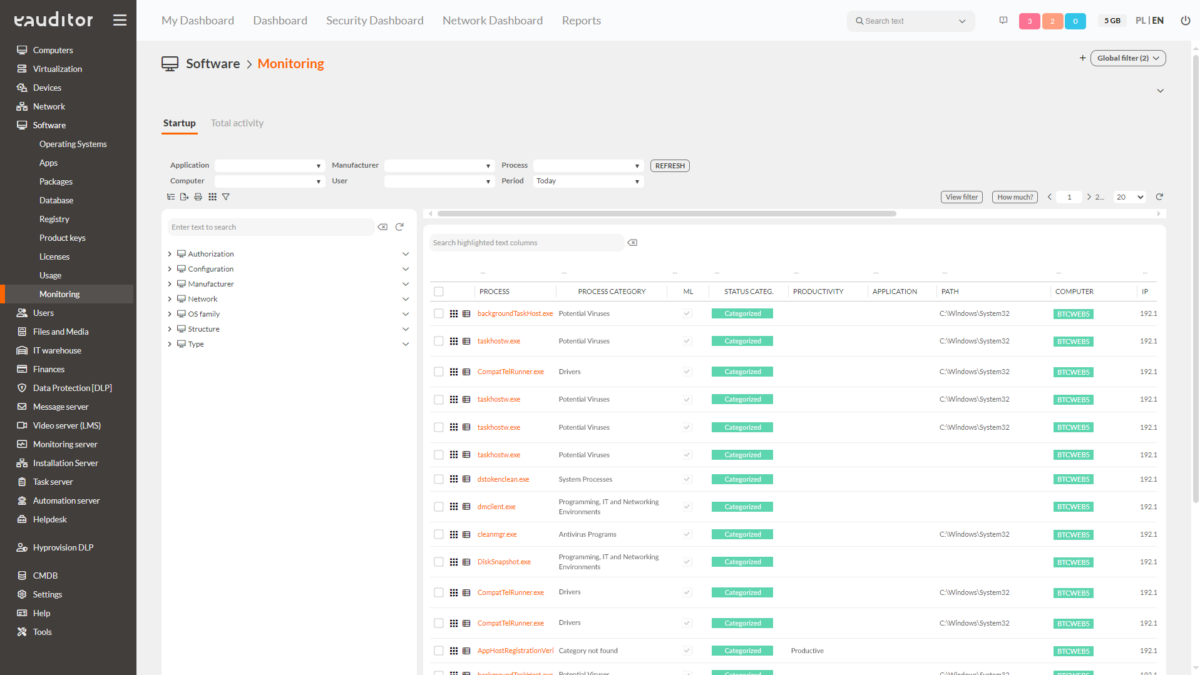Open the page size dropdown showing 20

tap(1128, 197)
